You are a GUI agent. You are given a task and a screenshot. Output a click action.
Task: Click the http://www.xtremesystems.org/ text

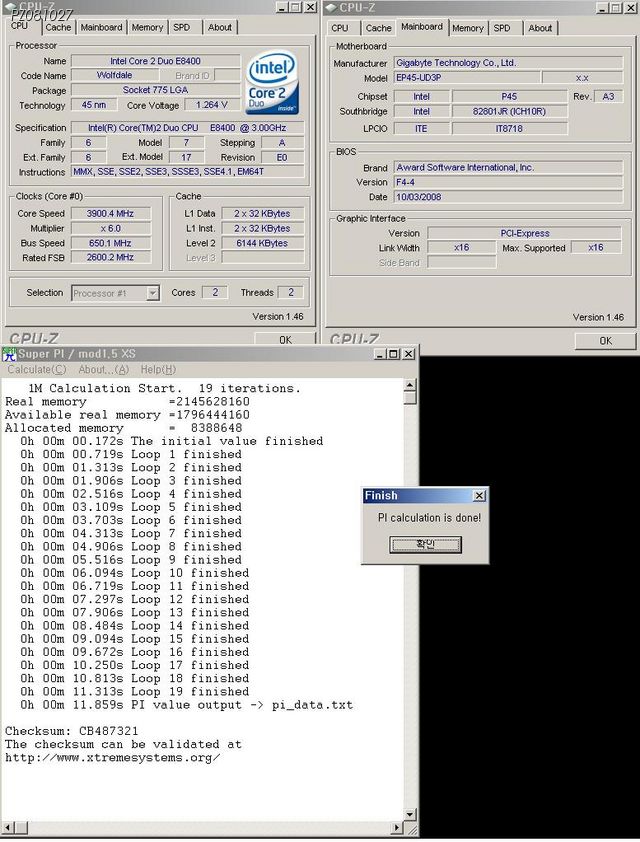coord(112,758)
